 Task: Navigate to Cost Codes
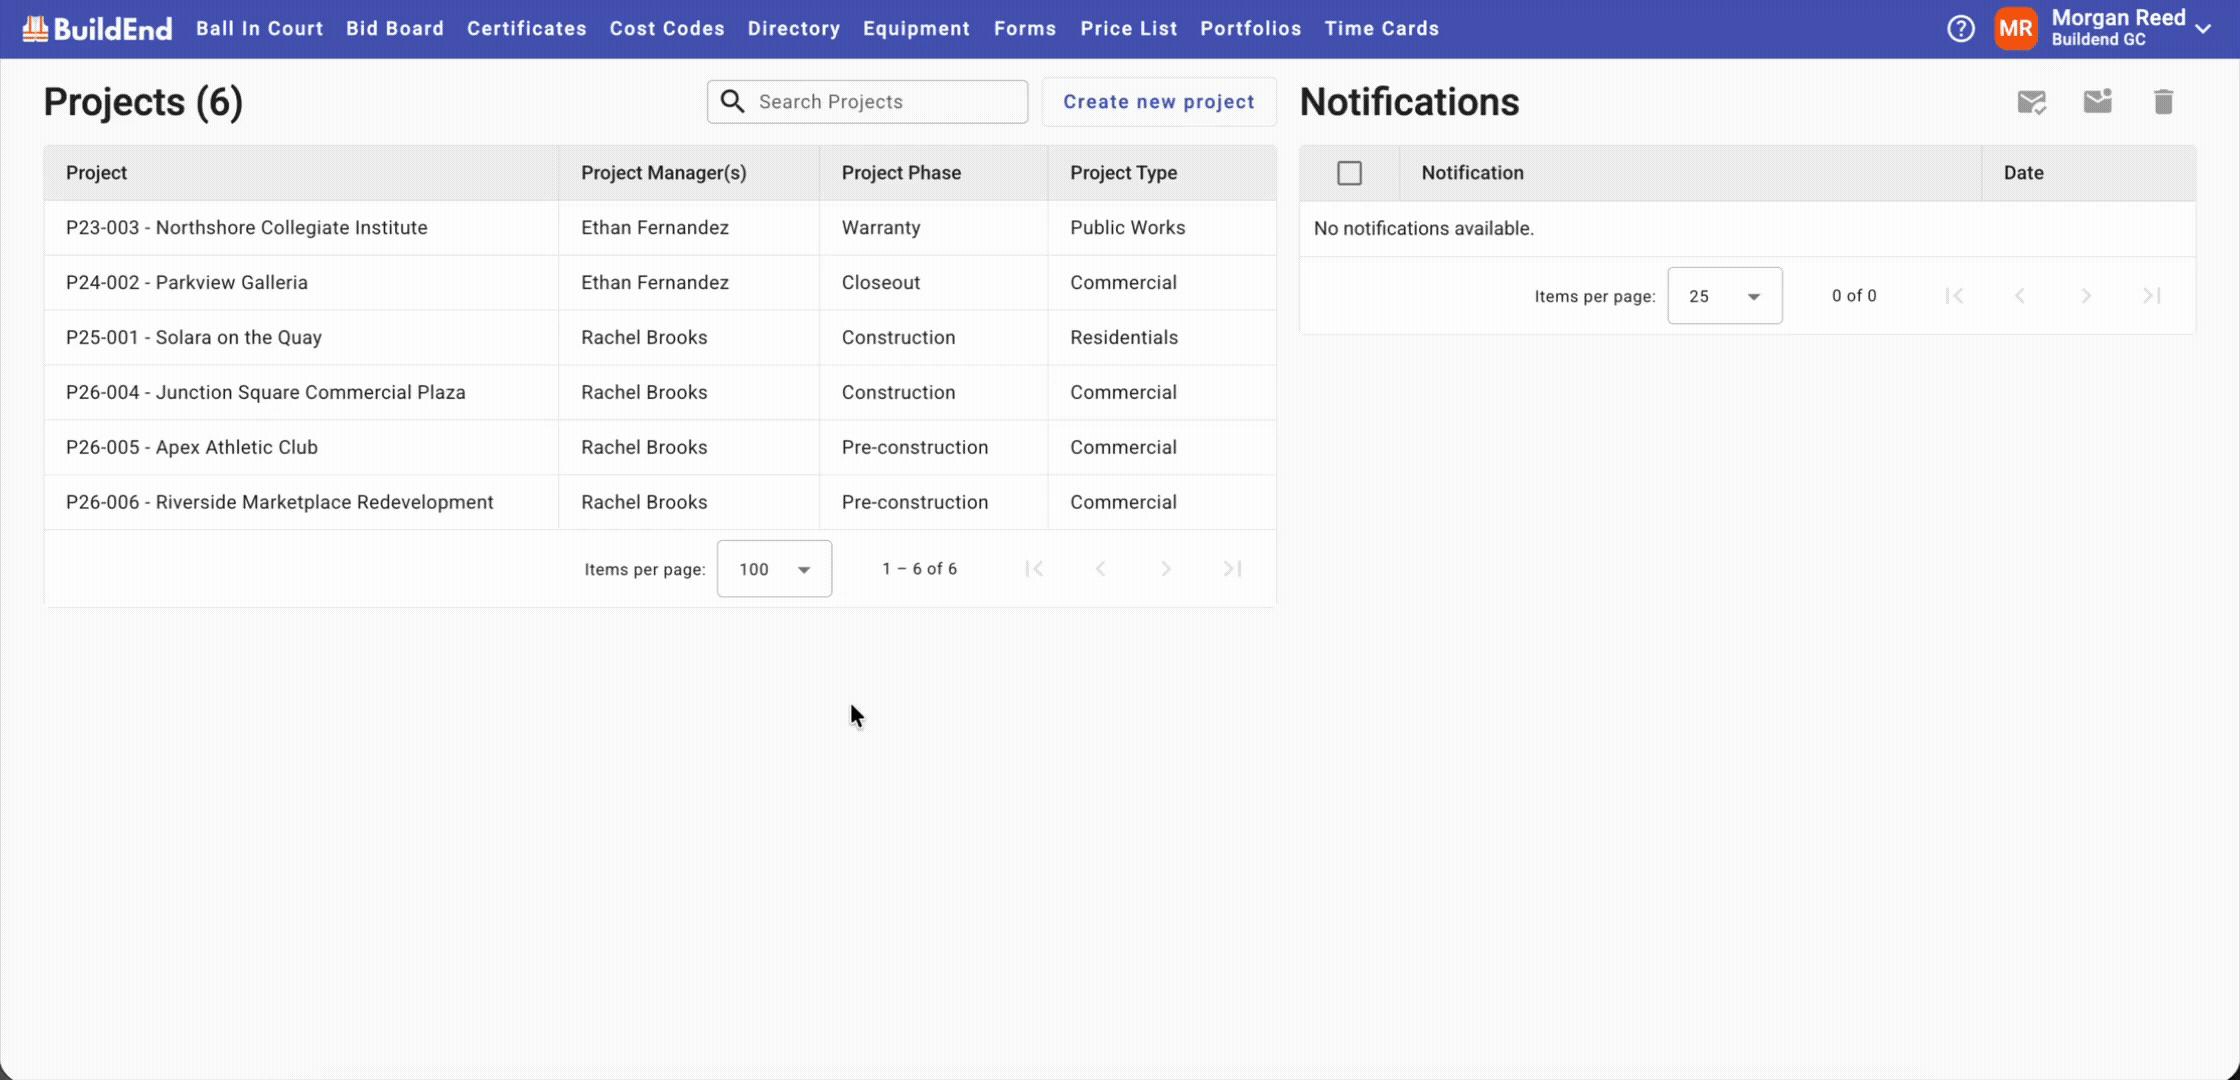point(667,29)
